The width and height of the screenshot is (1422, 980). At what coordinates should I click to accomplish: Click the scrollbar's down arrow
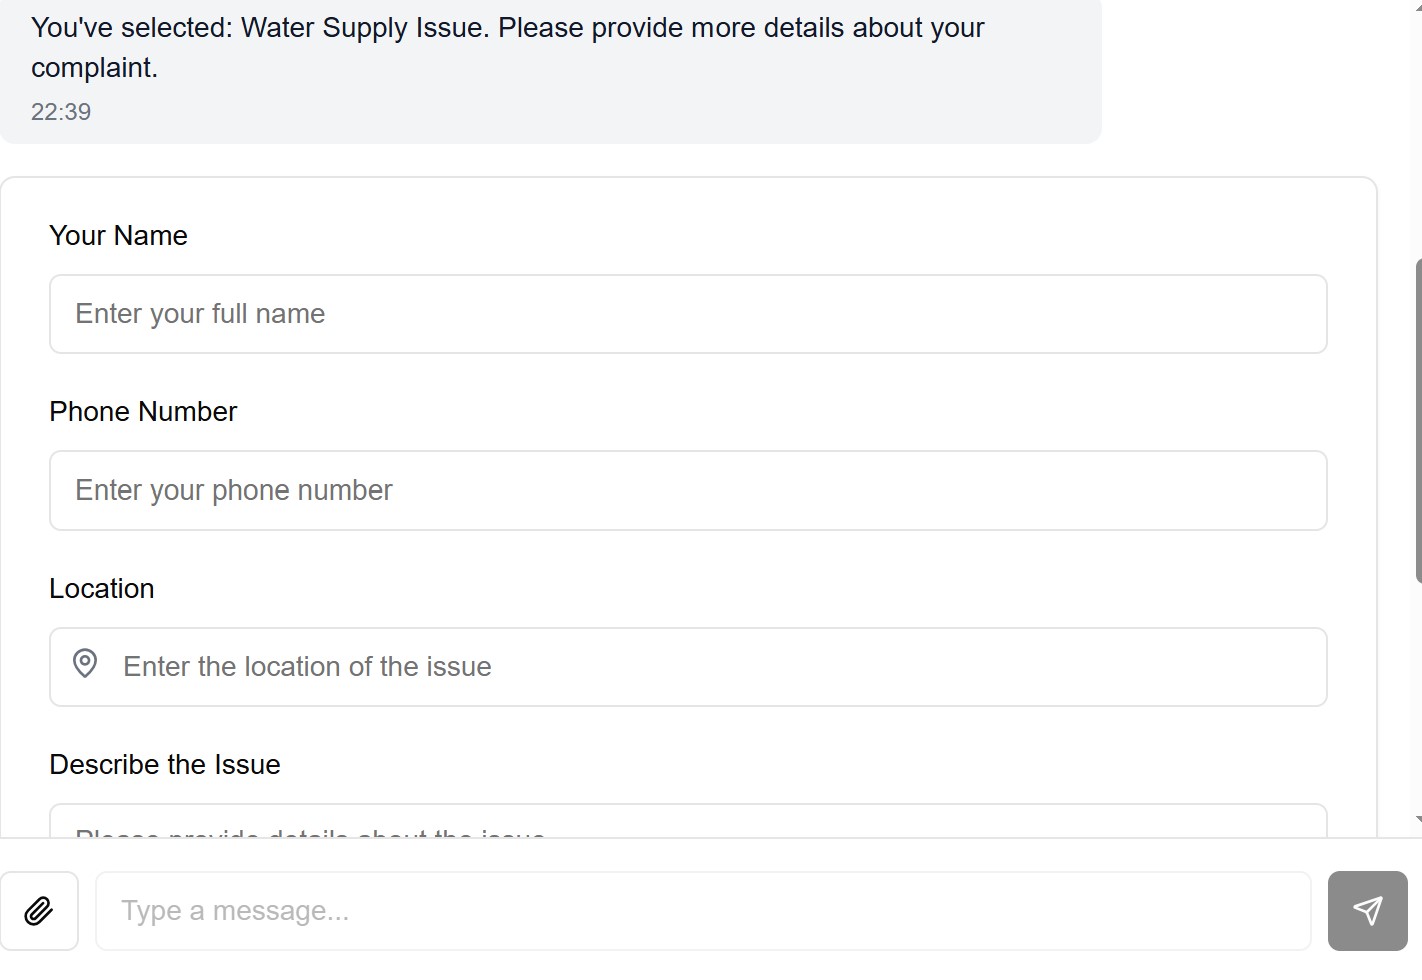point(1418,819)
